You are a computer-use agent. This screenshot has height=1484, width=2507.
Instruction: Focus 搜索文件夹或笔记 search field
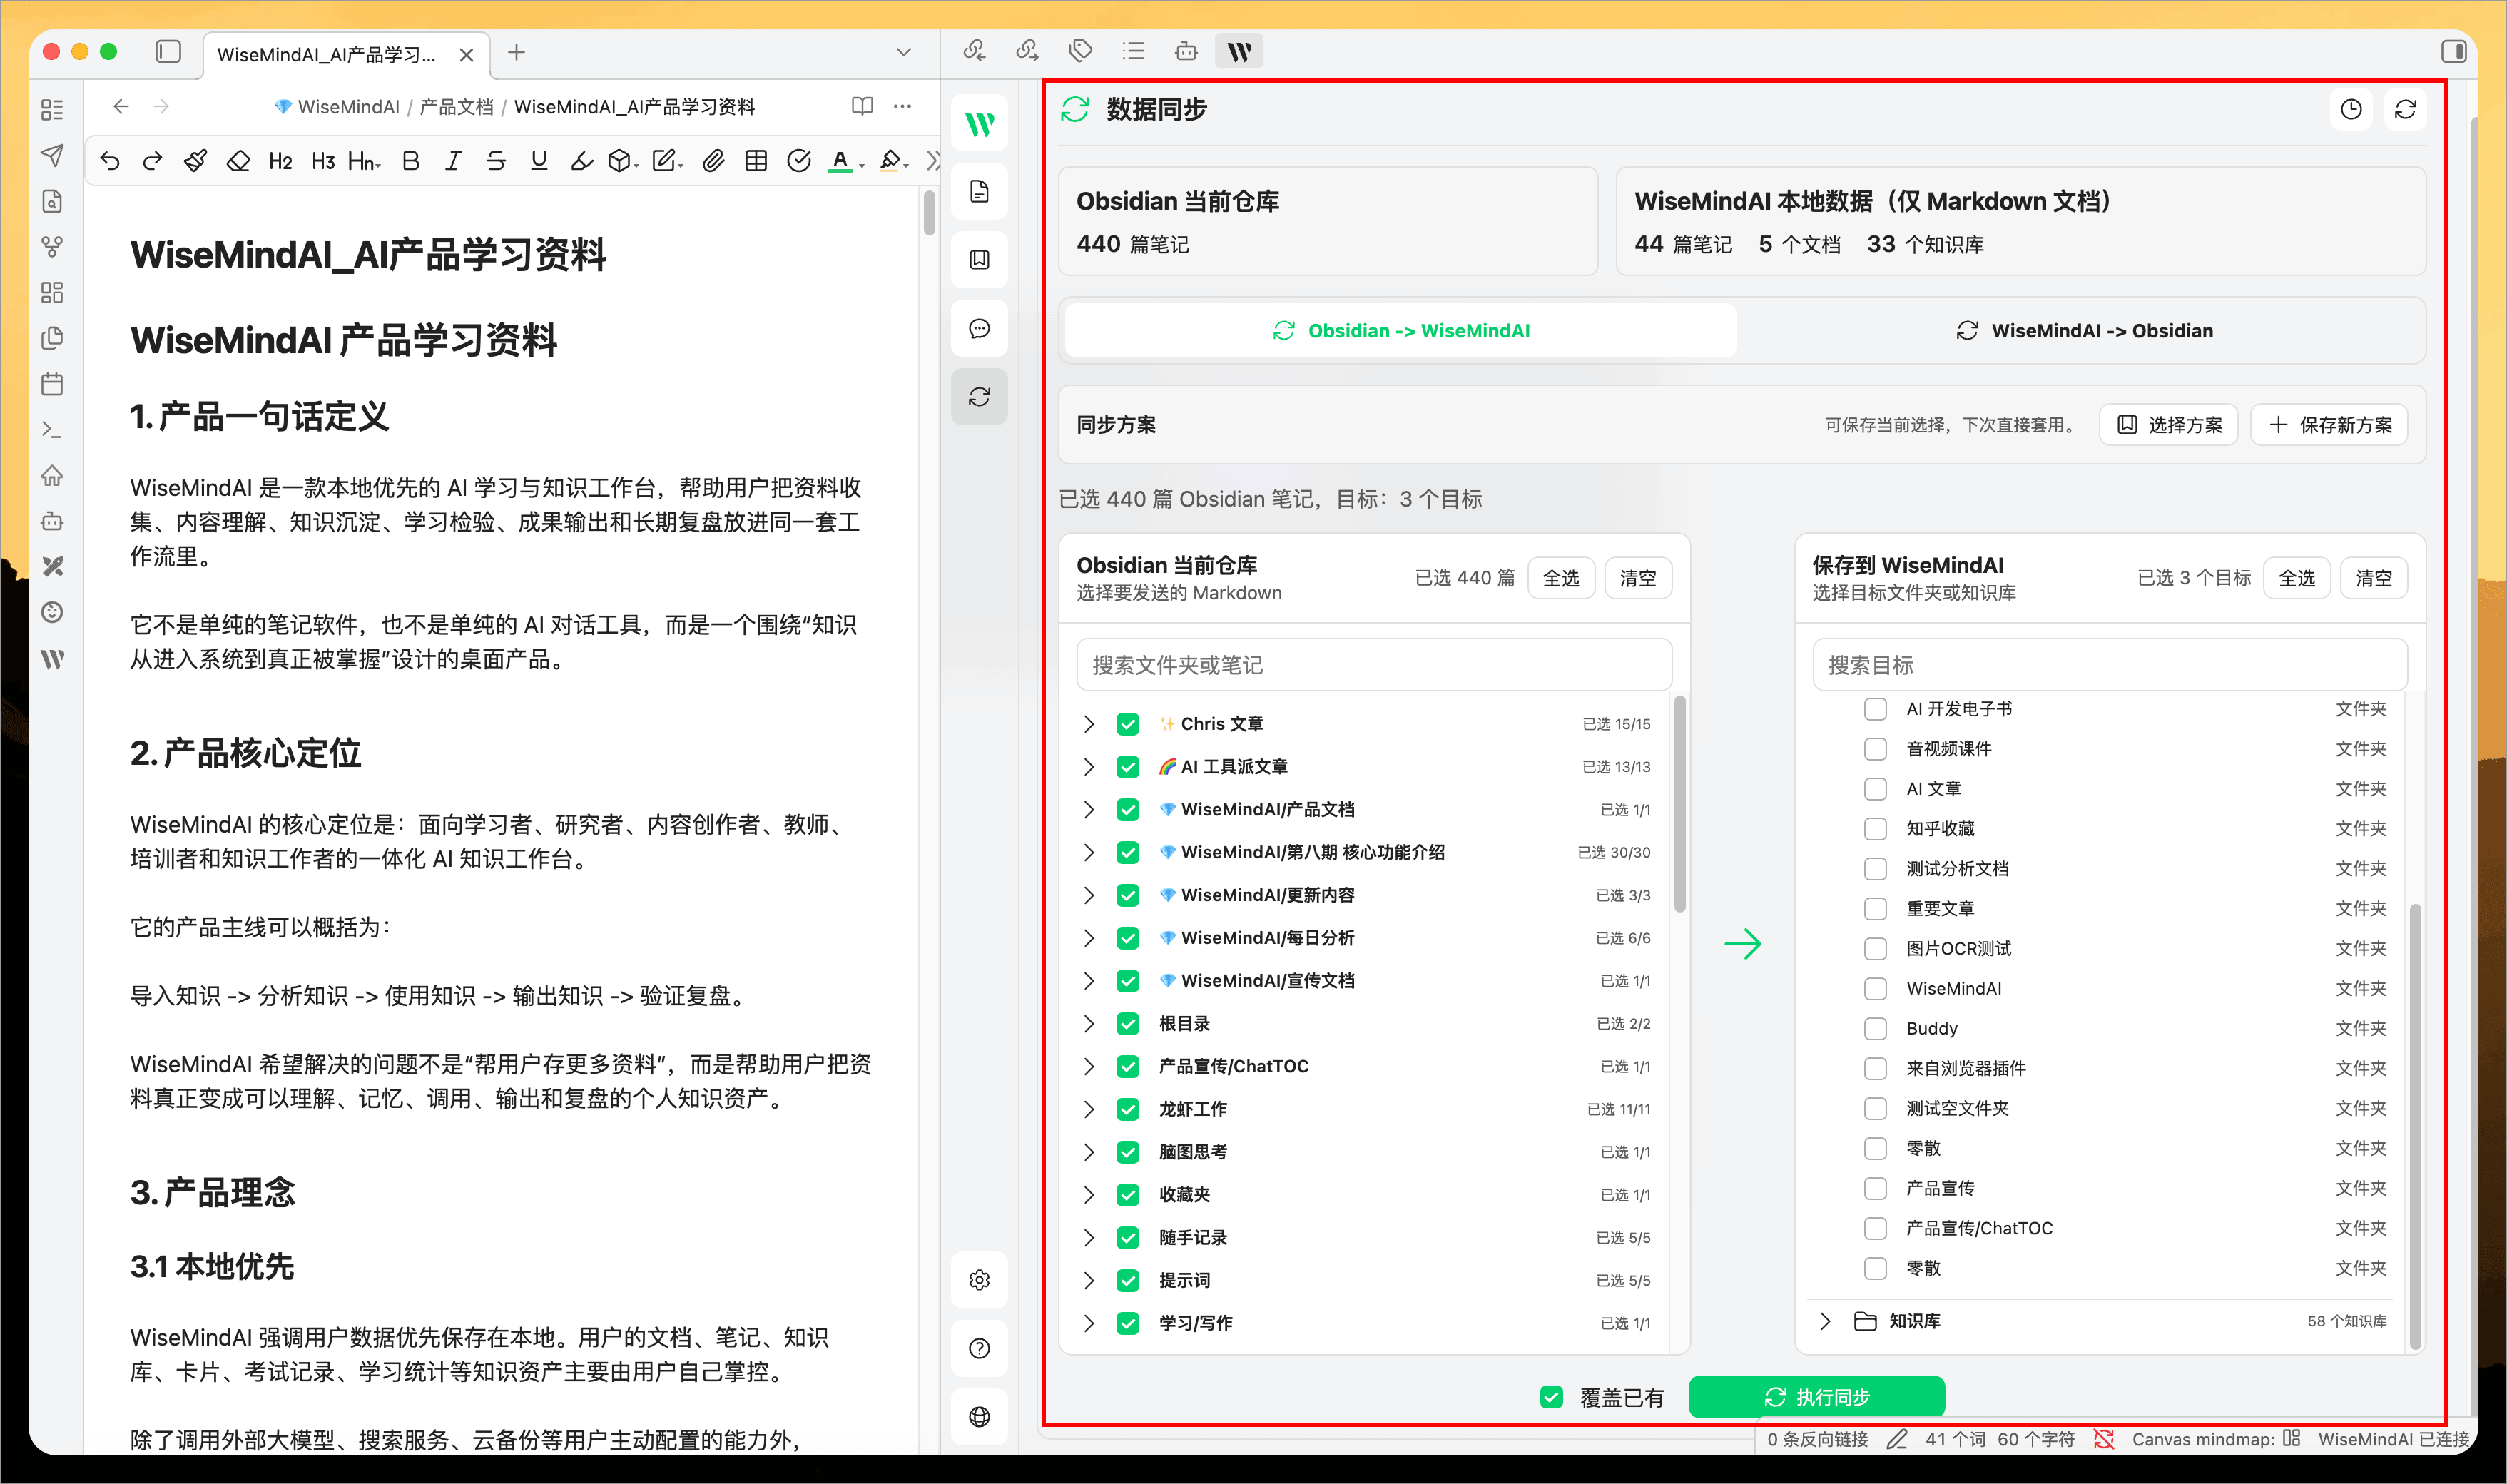(1374, 665)
